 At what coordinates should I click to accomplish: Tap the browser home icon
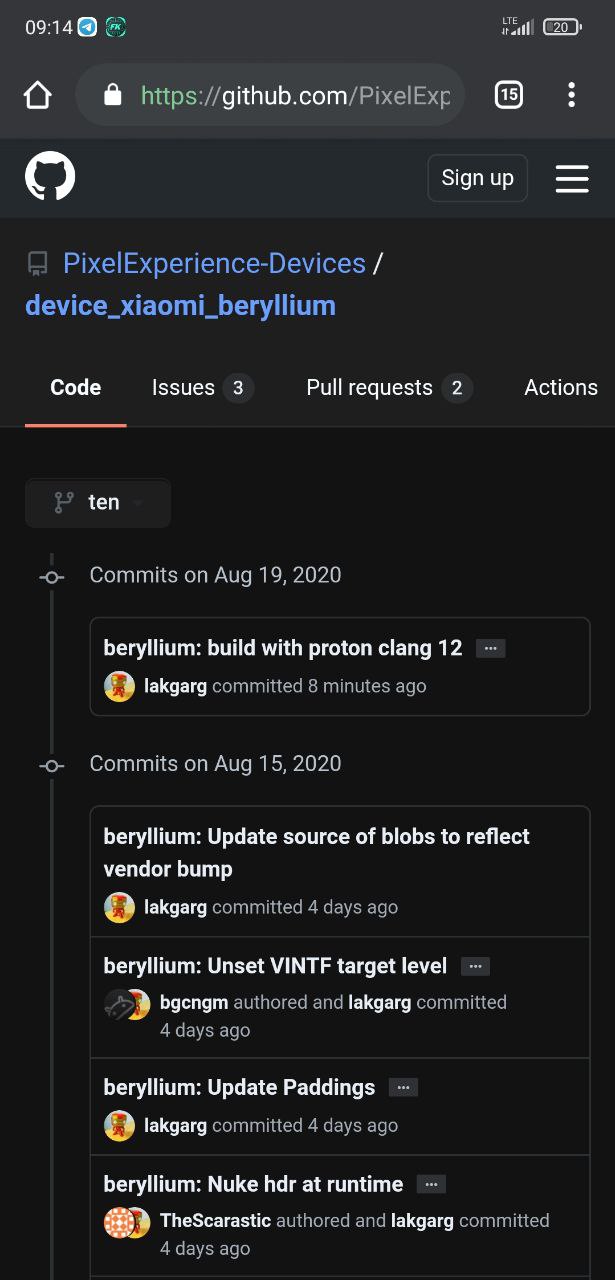37,95
